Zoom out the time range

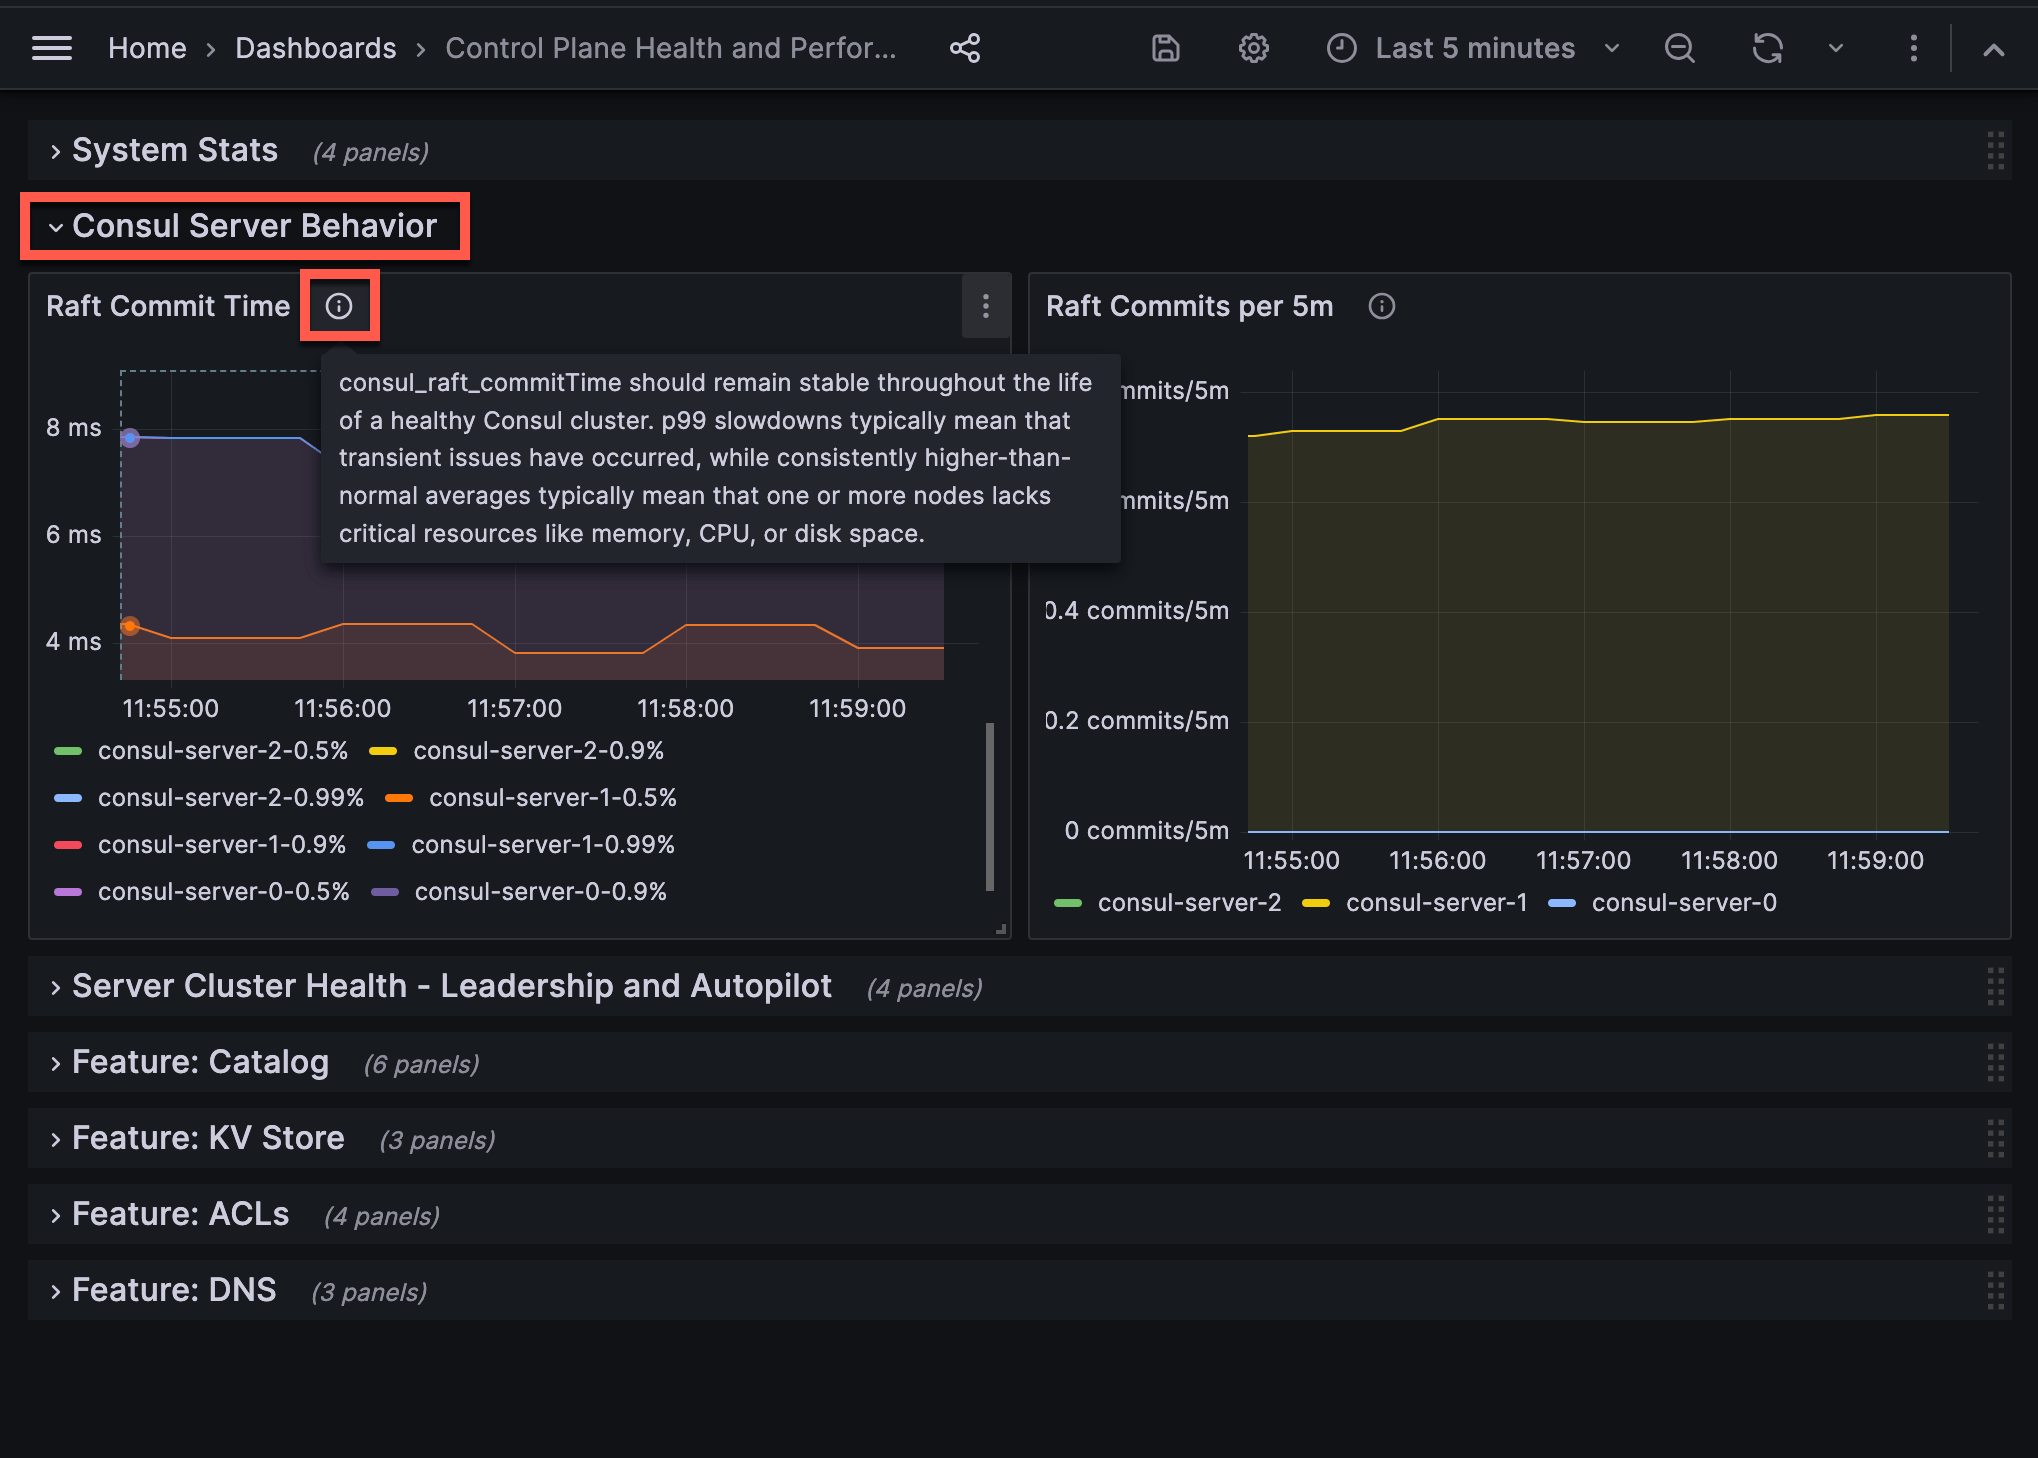[x=1680, y=47]
